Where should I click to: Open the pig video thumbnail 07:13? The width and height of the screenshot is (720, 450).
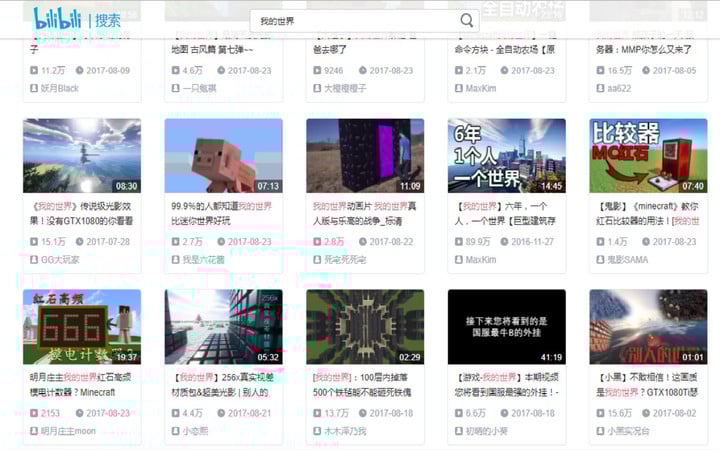[x=224, y=156]
